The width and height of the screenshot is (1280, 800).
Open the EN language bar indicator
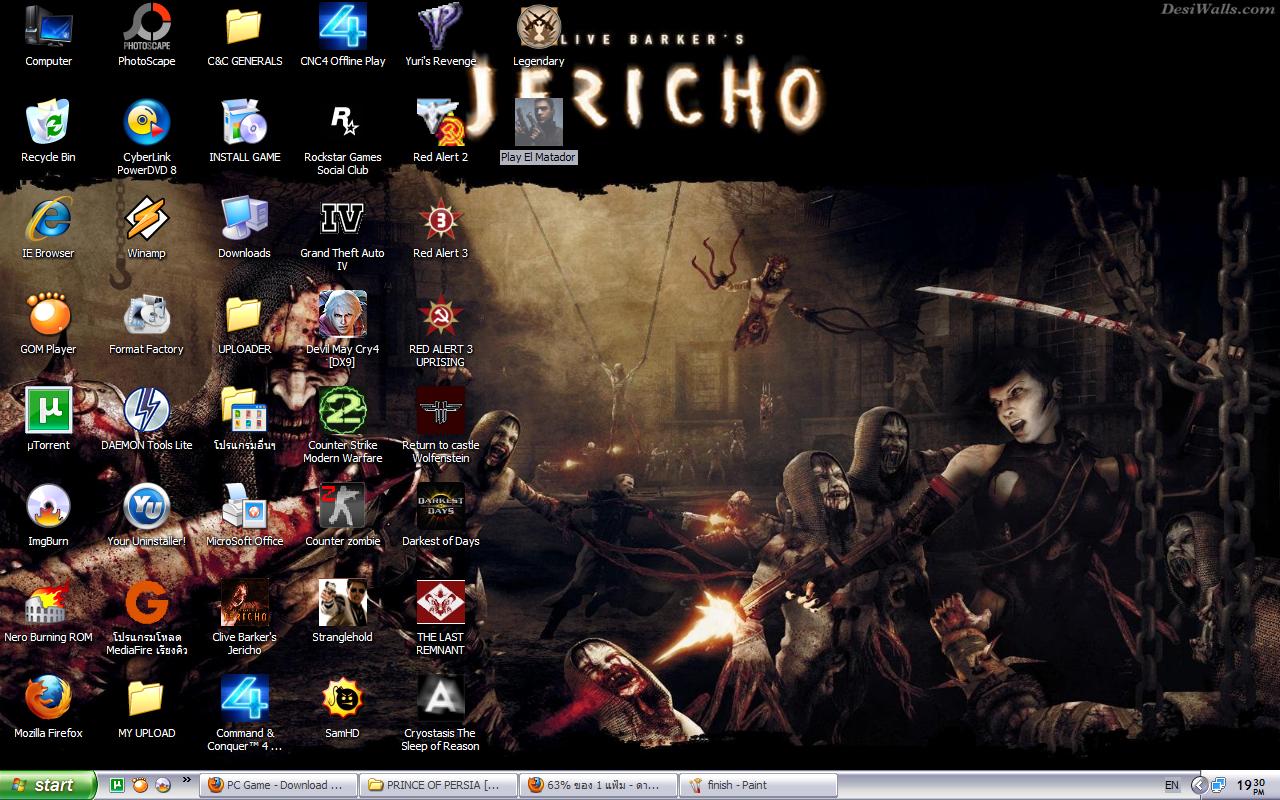(1172, 785)
